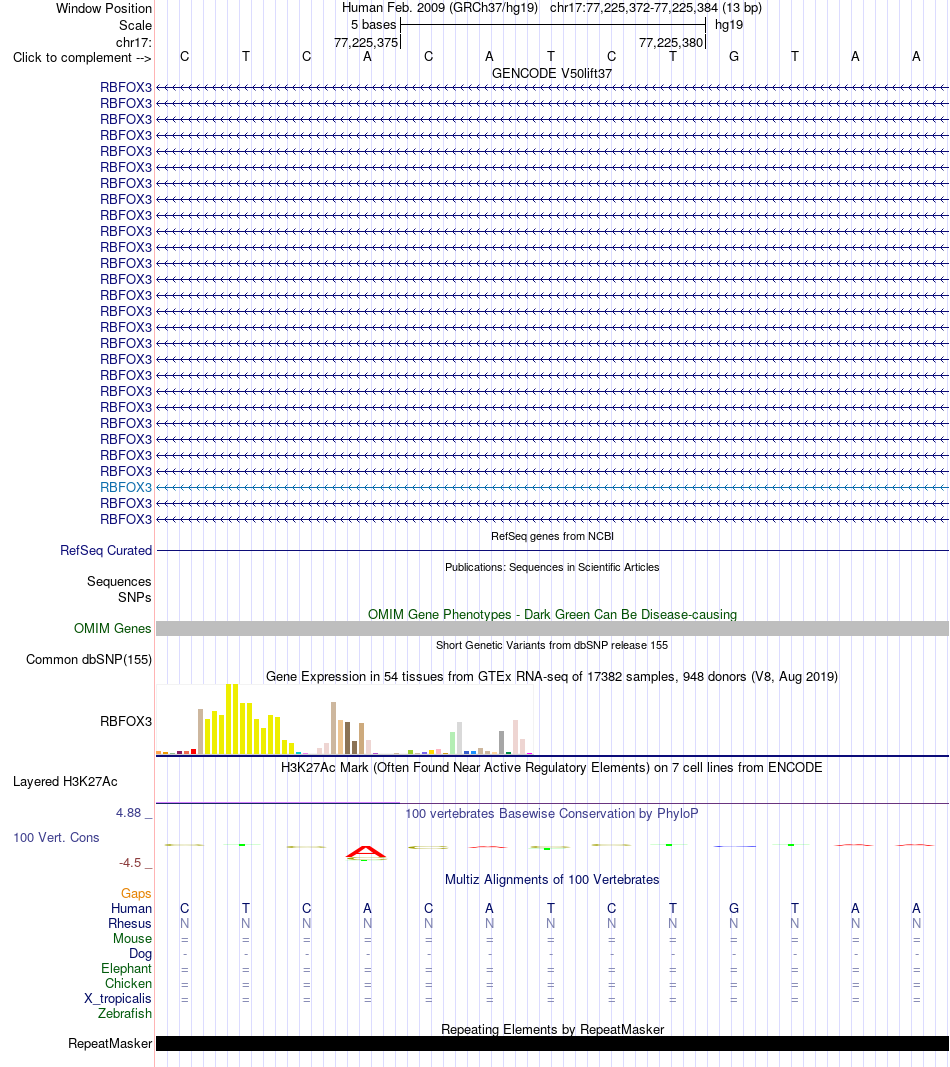Click the Gaps row label
Viewport: 950px width, 1067px height.
tap(136, 893)
